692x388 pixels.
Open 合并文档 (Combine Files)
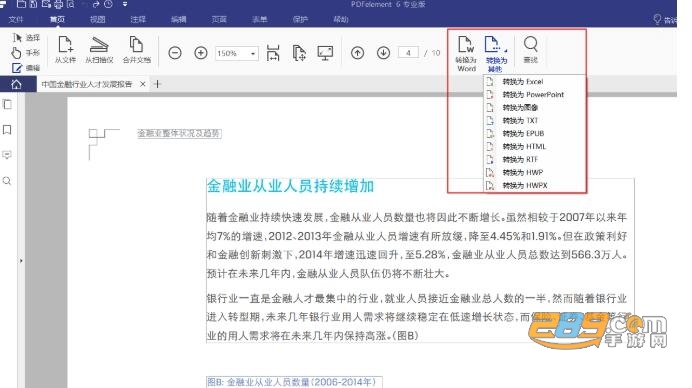click(x=136, y=49)
